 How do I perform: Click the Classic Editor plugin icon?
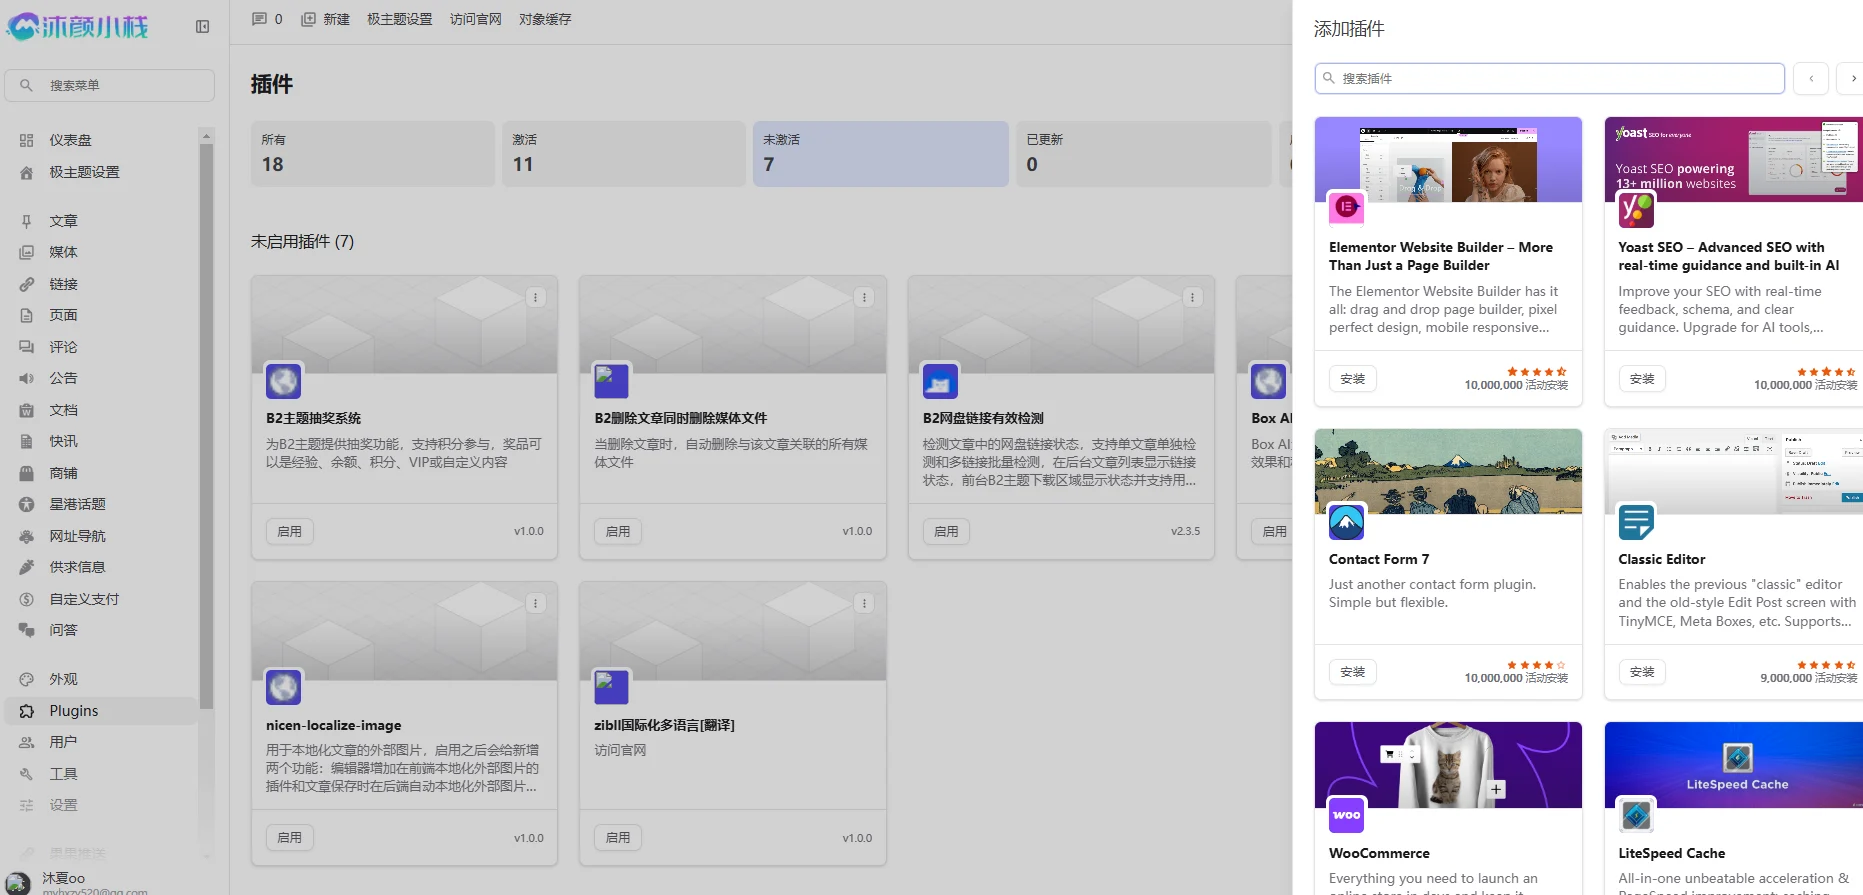(x=1636, y=521)
